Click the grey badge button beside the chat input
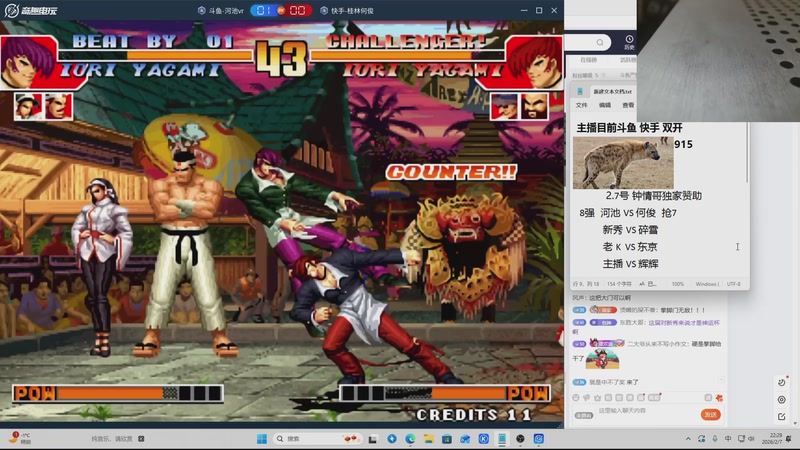The width and height of the screenshot is (800, 450). [584, 415]
